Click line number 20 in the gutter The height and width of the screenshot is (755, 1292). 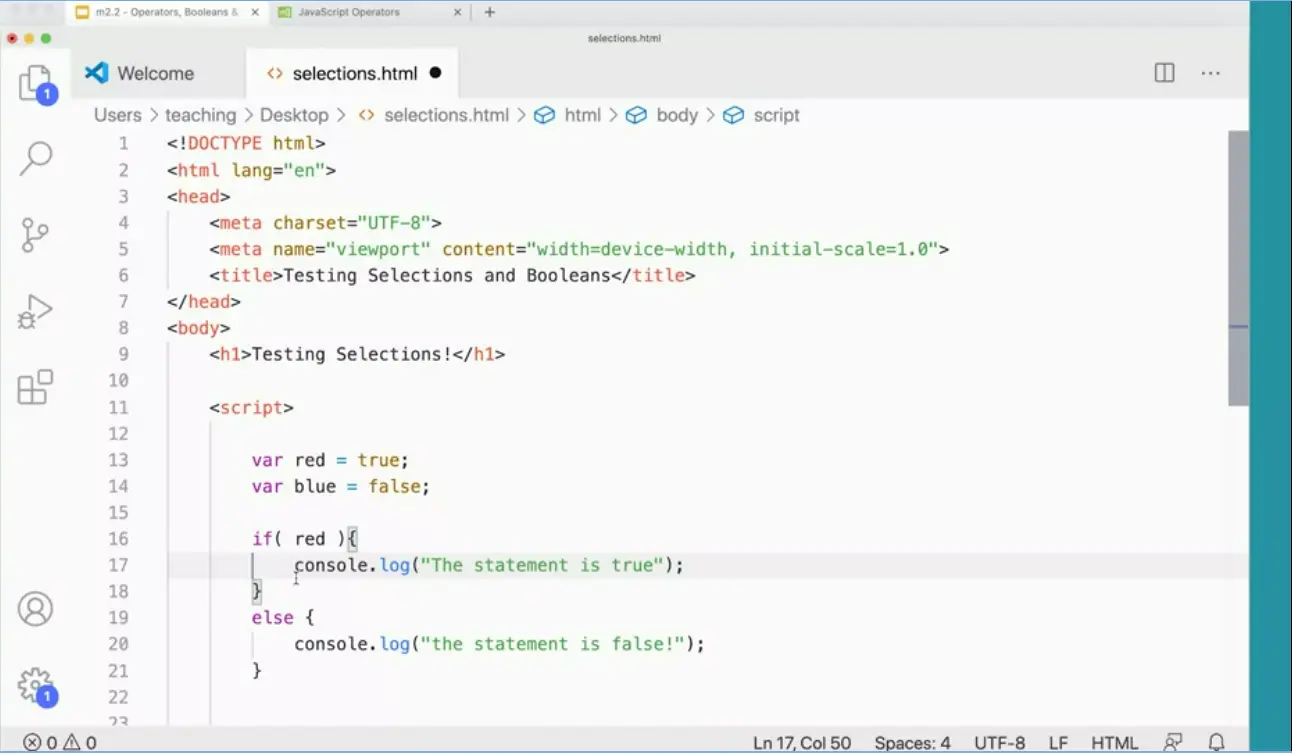point(118,644)
